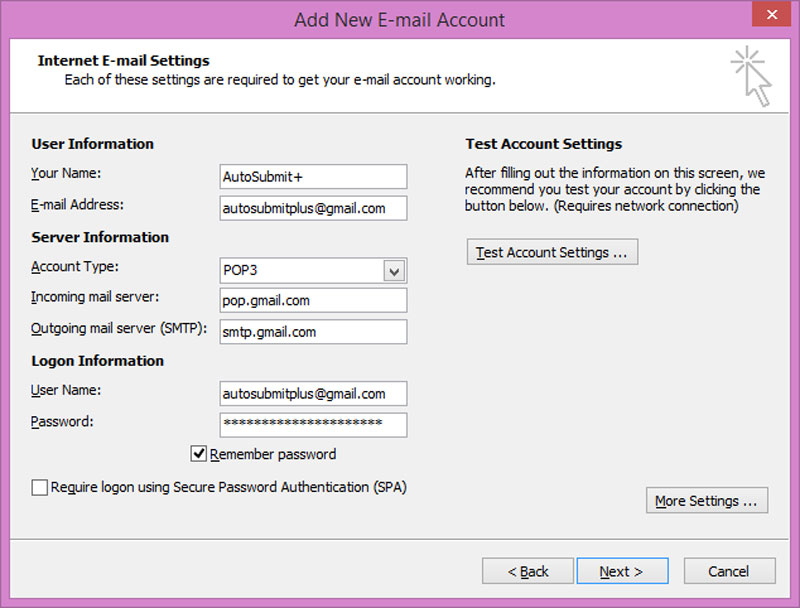Proceed with the Next button
Screen dimensions: 800x608
point(622,571)
